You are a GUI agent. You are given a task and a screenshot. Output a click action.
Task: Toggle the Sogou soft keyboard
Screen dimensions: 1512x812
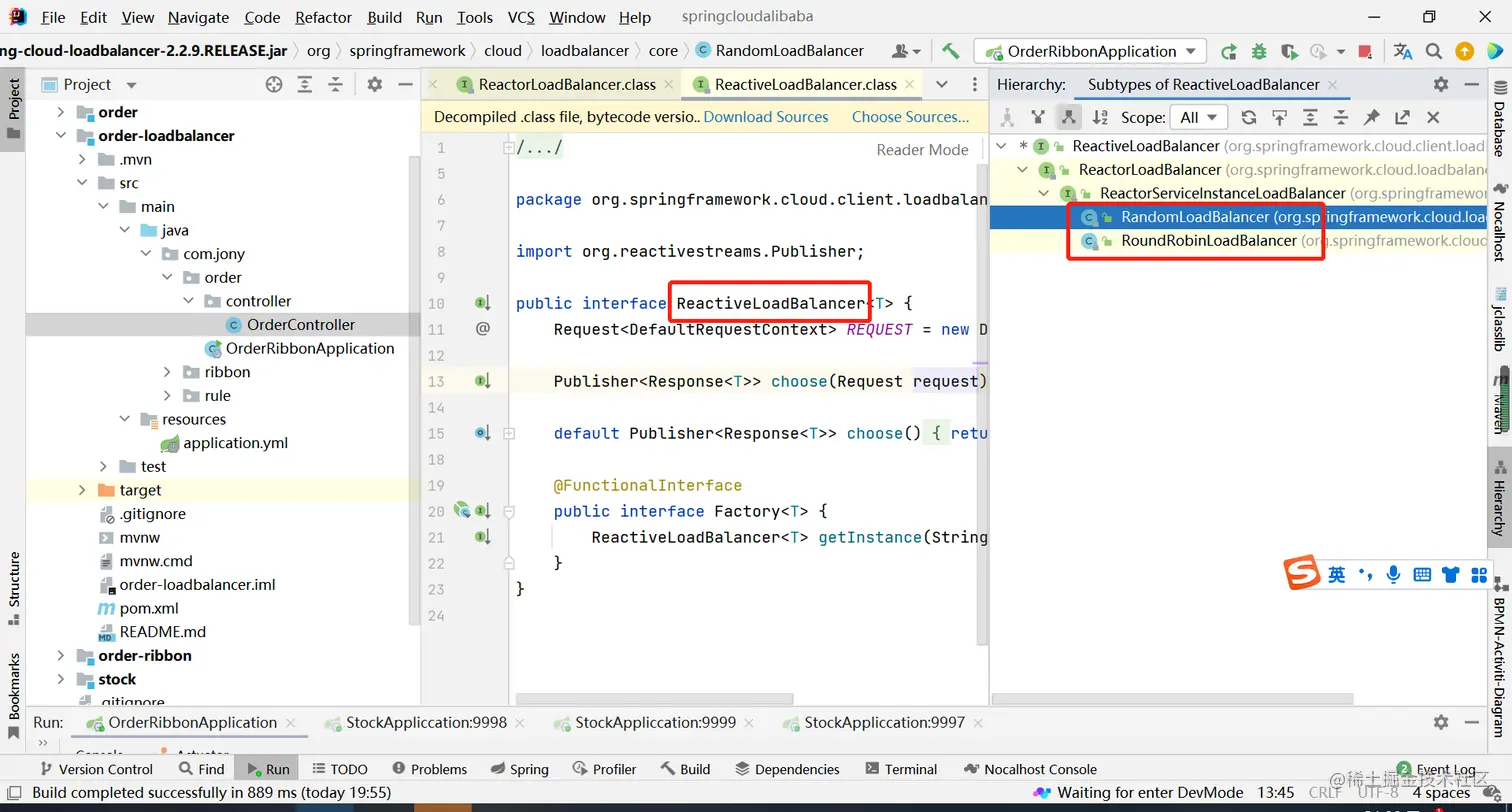click(x=1422, y=575)
